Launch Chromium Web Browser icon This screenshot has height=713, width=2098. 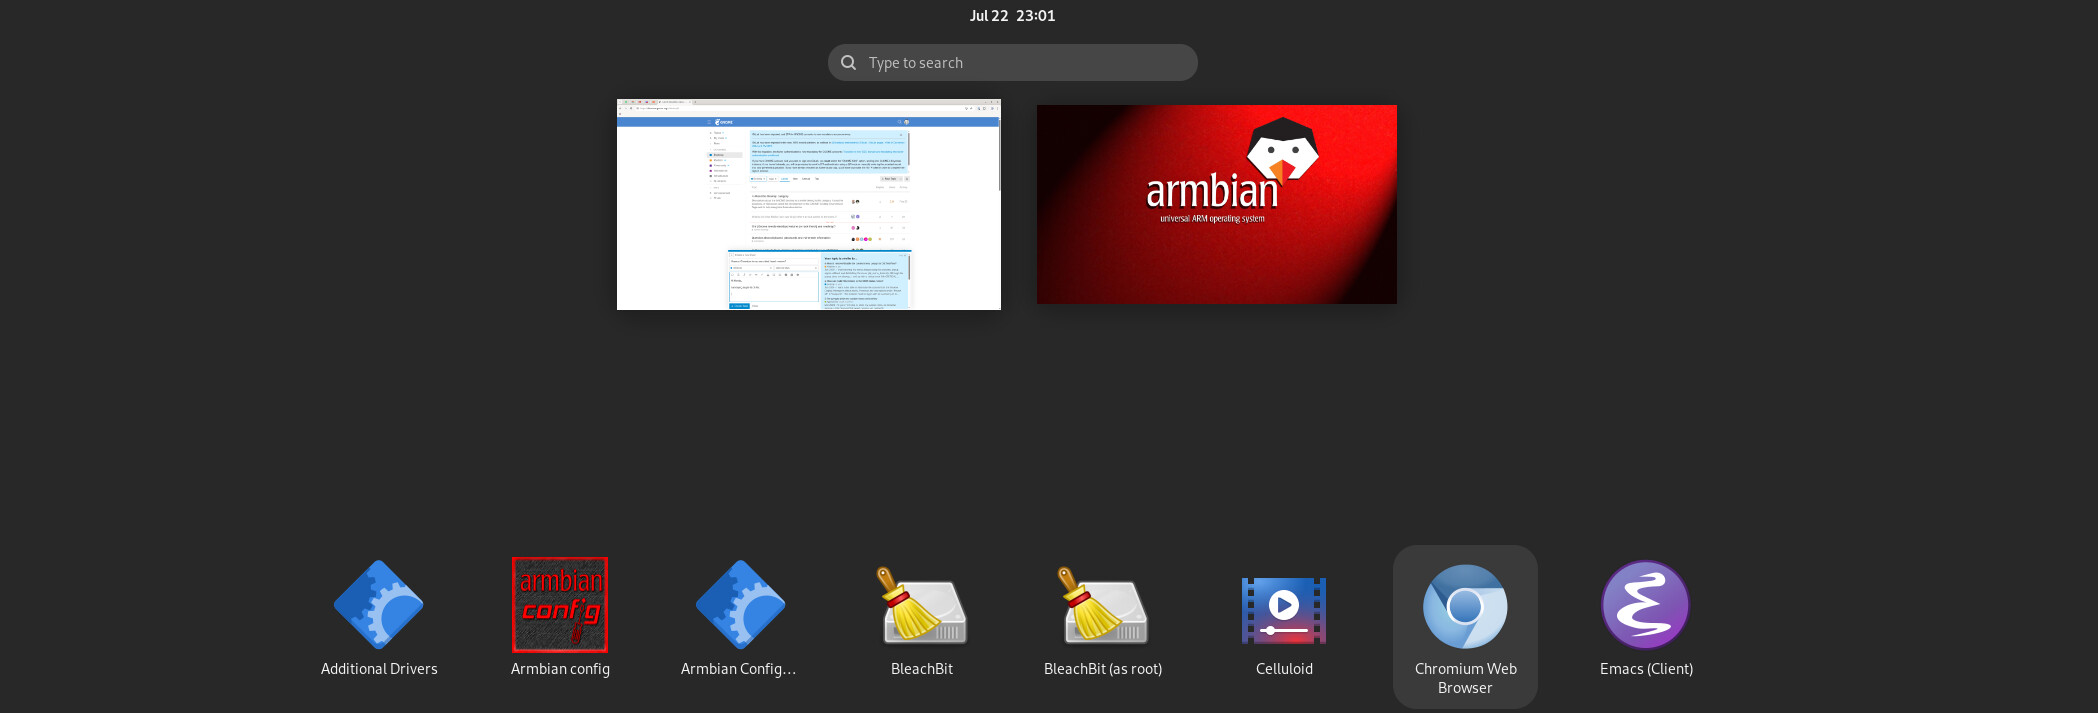(x=1465, y=605)
